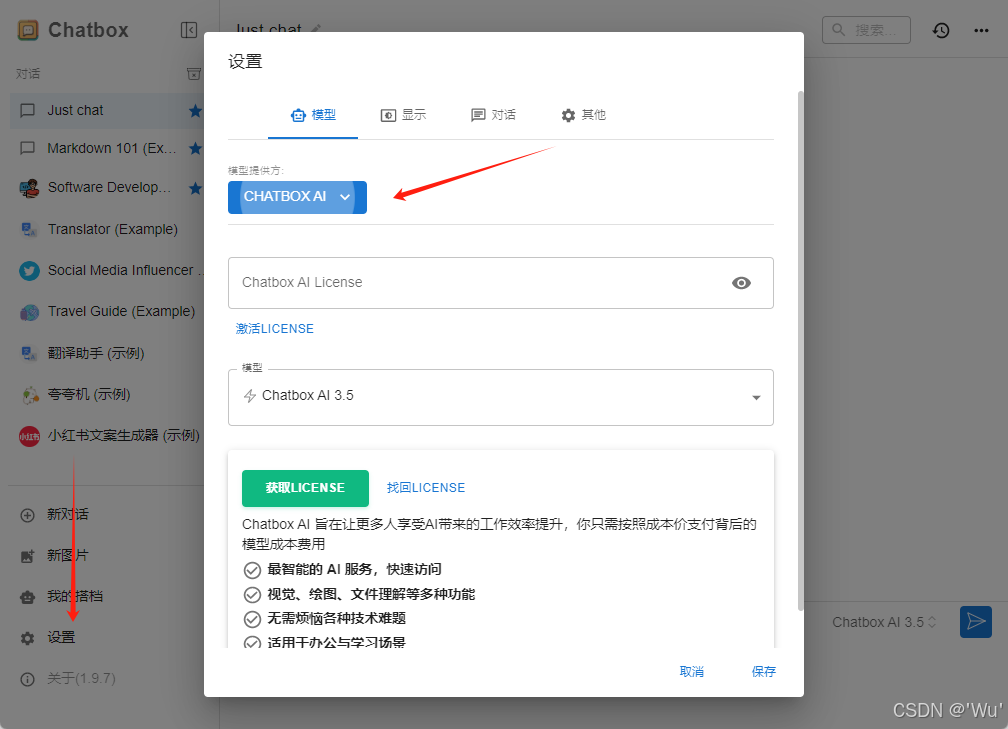Click the 夸夸机 avatar icon
The width and height of the screenshot is (1008, 729).
point(29,395)
